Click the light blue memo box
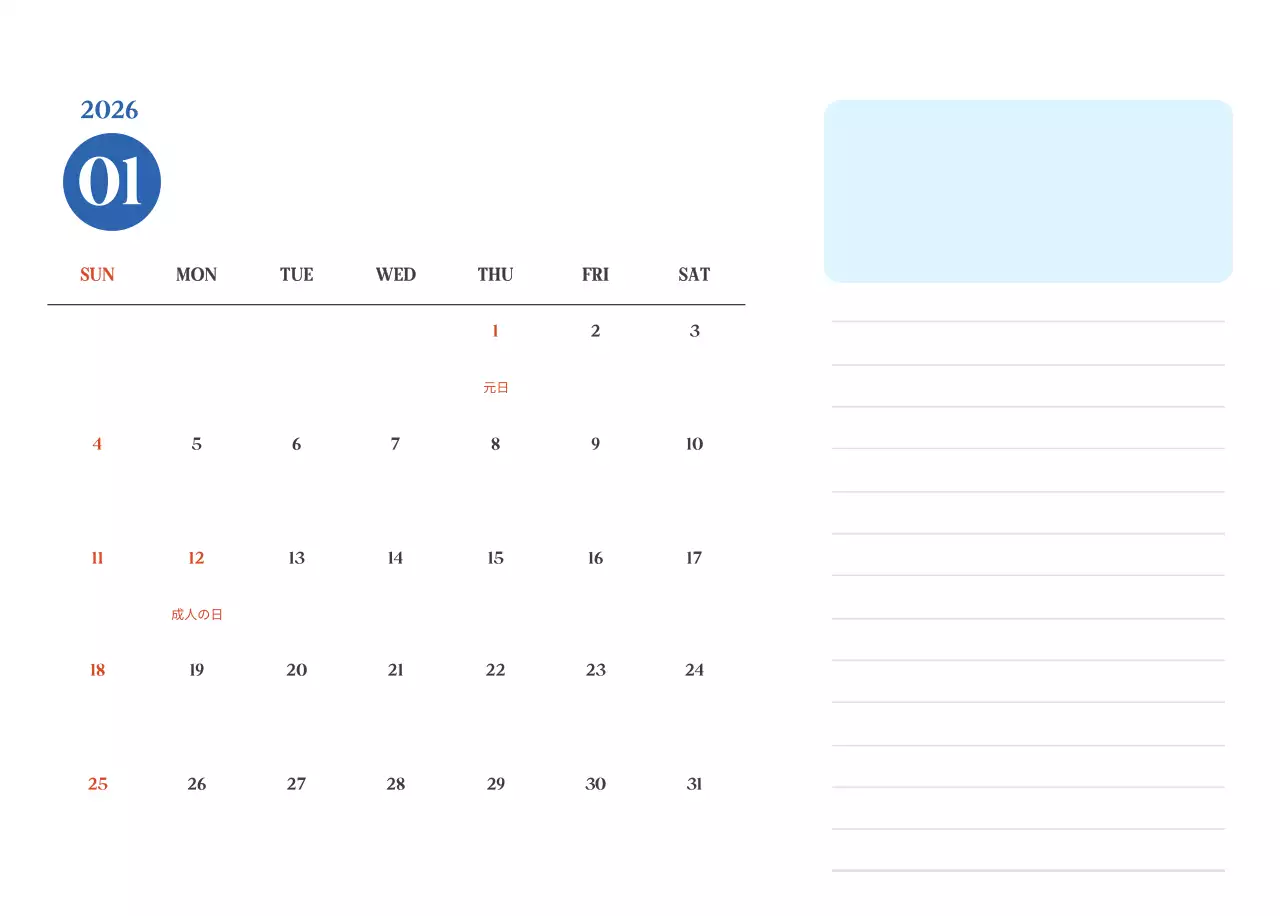Viewport: 1280px width, 916px height. click(x=1028, y=191)
